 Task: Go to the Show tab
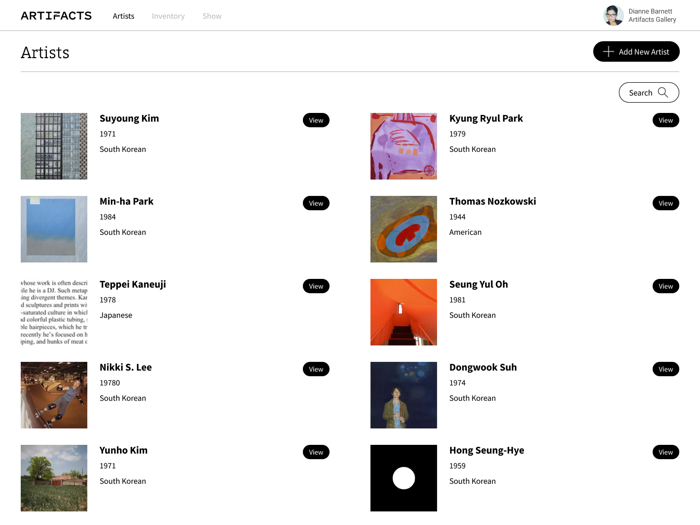point(212,16)
